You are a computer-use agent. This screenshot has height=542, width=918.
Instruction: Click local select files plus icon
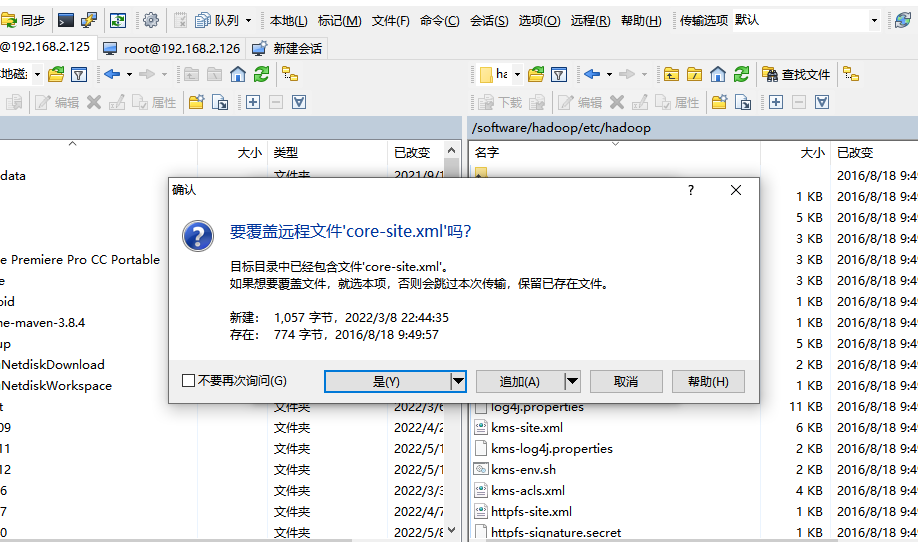(253, 102)
